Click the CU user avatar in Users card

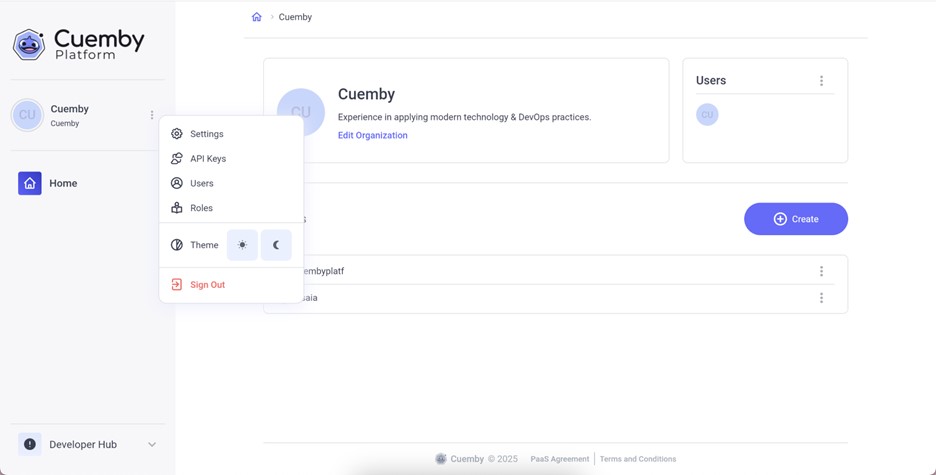707,115
